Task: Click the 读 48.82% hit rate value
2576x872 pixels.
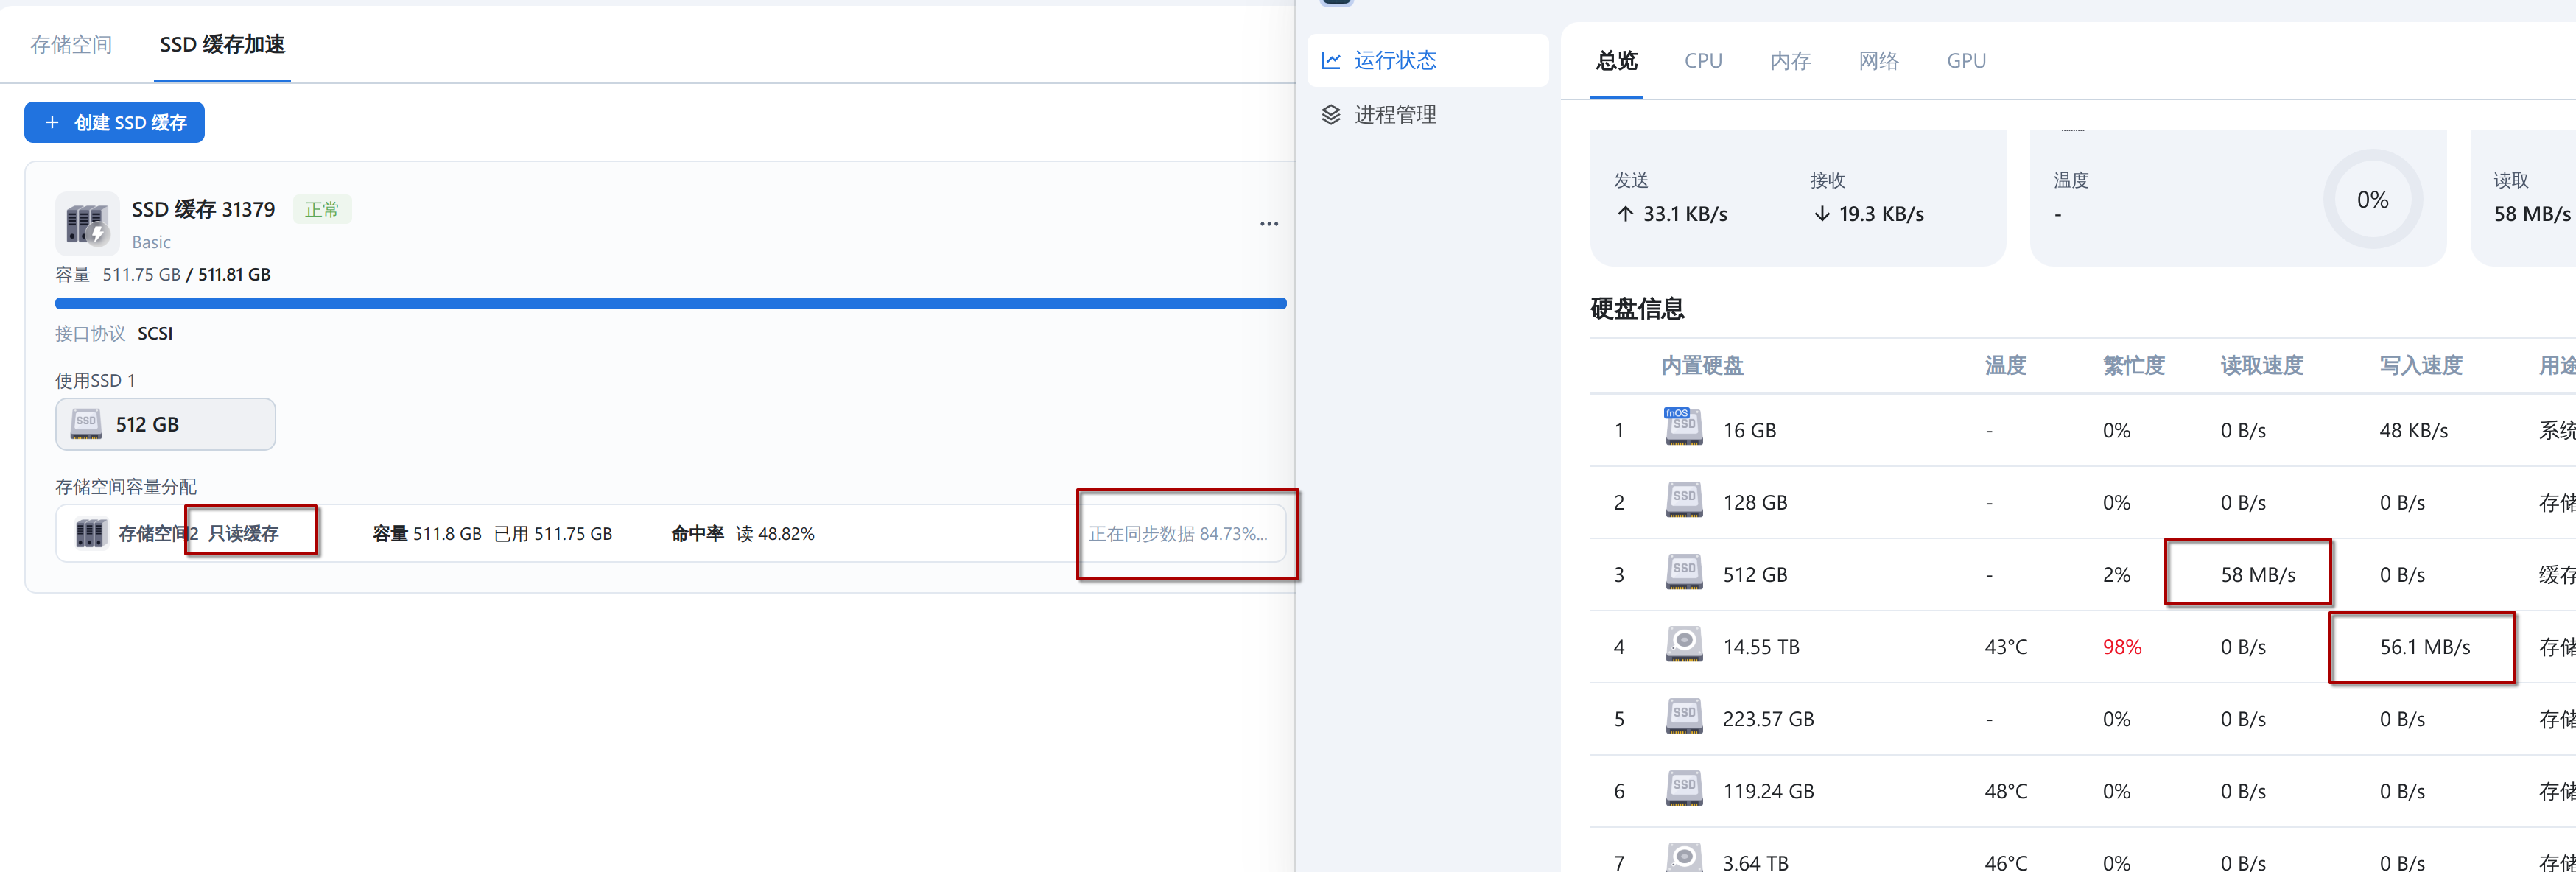Action: pos(775,534)
